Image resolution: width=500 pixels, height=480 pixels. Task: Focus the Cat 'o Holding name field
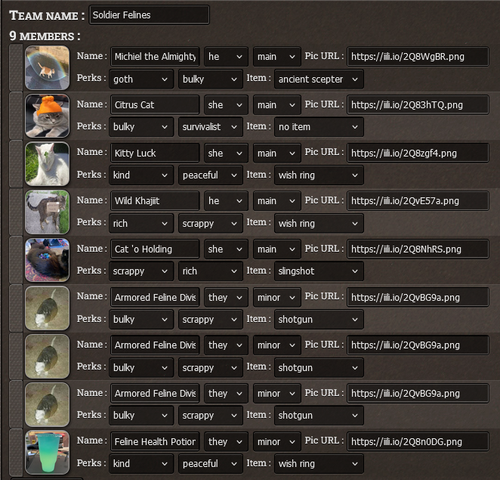155,249
